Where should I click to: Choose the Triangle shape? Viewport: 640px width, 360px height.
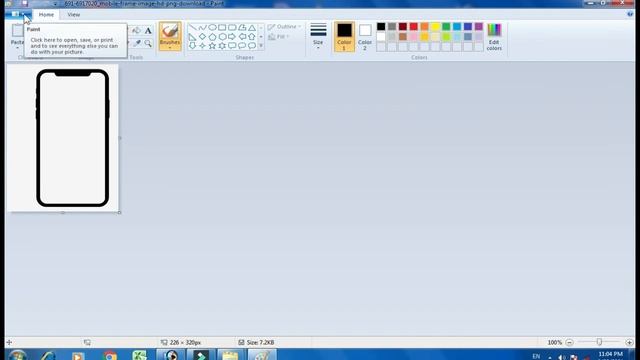pyautogui.click(x=252, y=27)
